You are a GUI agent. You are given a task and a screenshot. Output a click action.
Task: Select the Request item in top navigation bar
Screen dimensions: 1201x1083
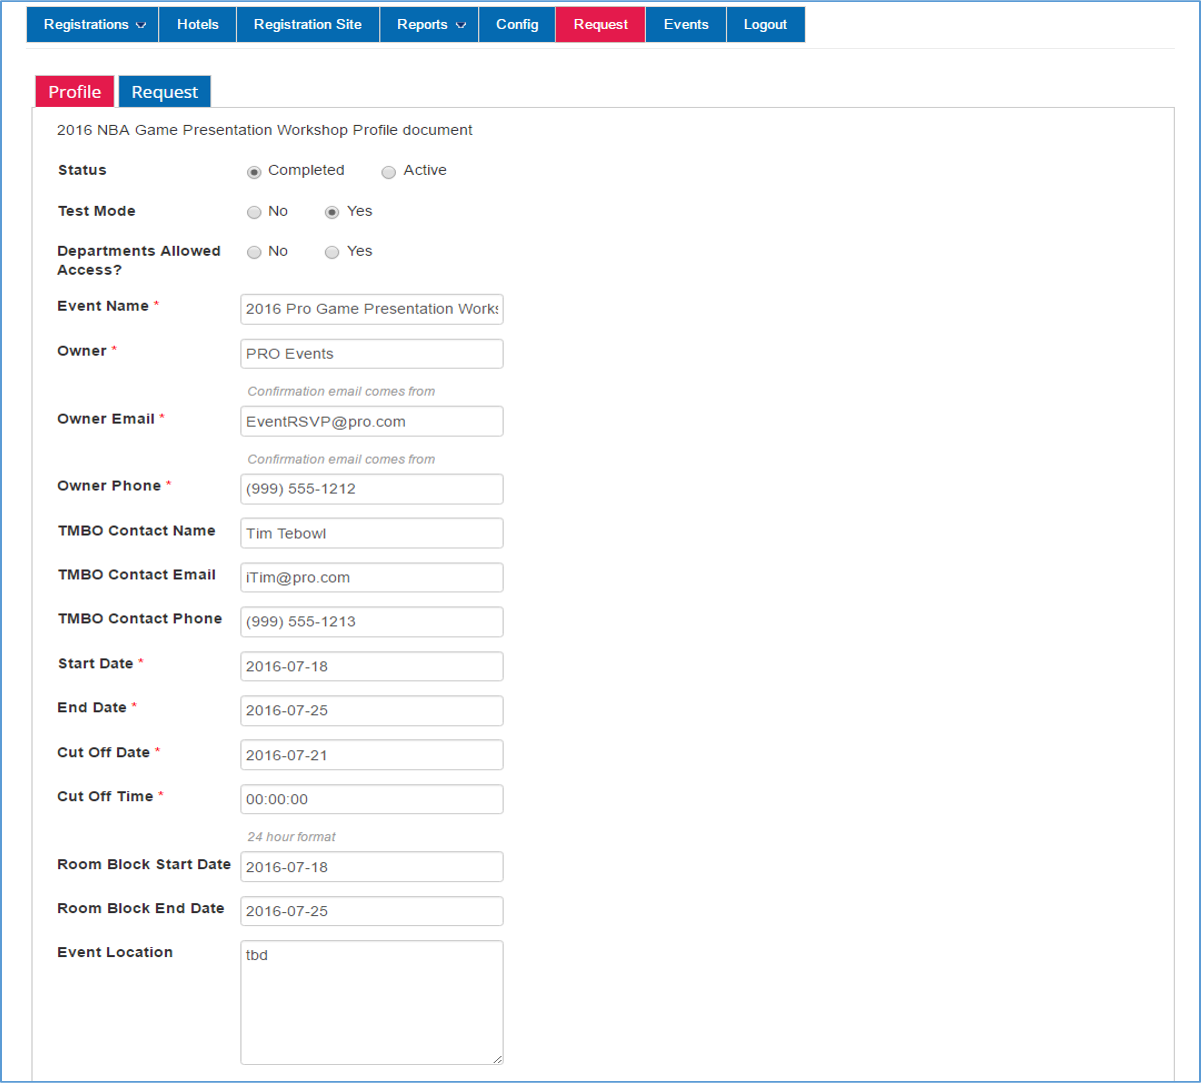601,25
